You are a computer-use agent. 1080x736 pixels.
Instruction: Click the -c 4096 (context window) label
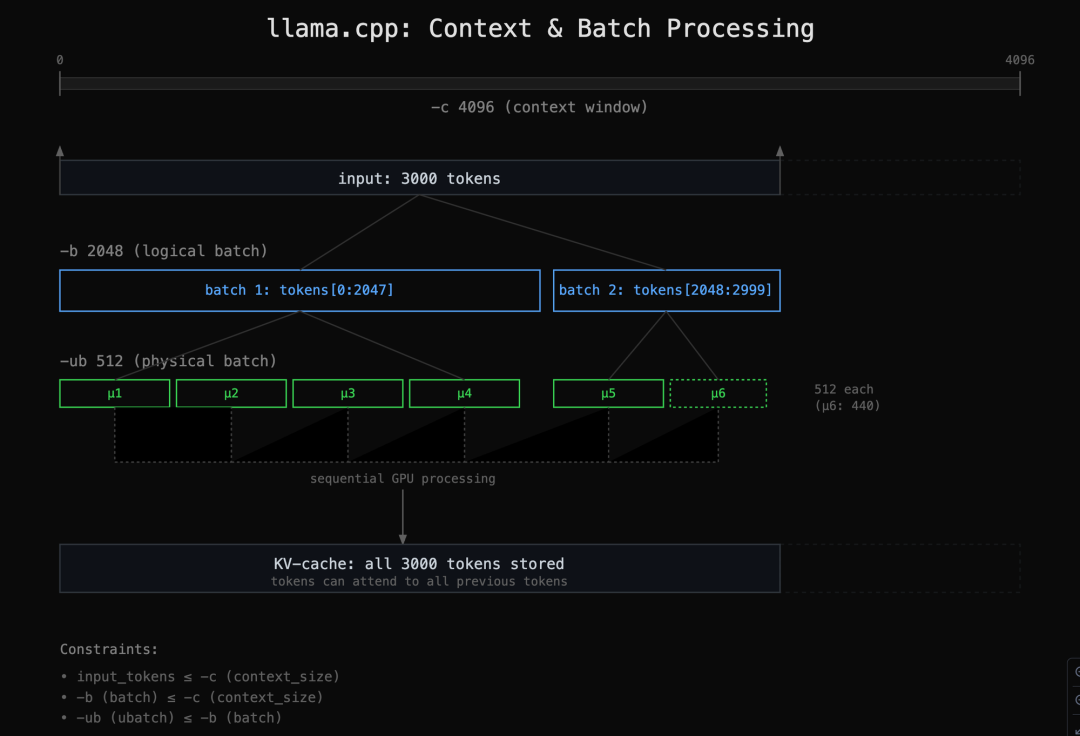pos(539,107)
